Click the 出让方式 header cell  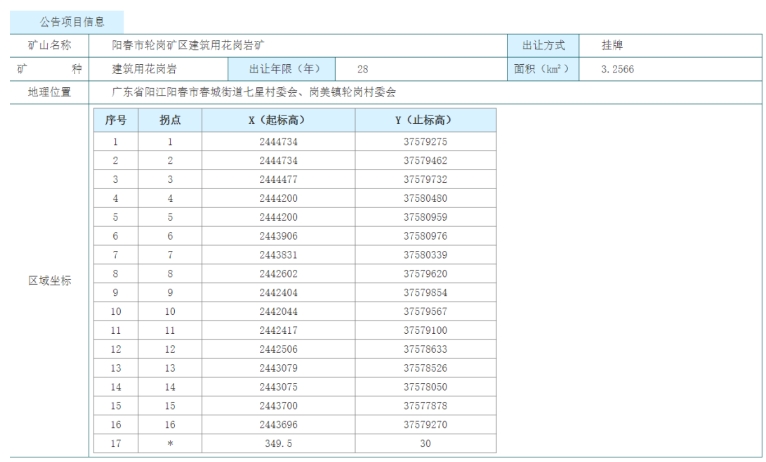(544, 46)
